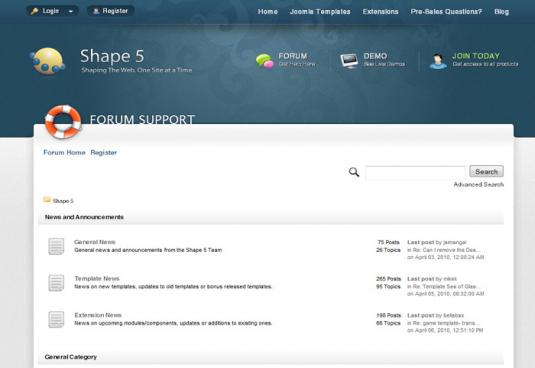Click the News and Announcements category header
The height and width of the screenshot is (368, 535).
tap(84, 217)
